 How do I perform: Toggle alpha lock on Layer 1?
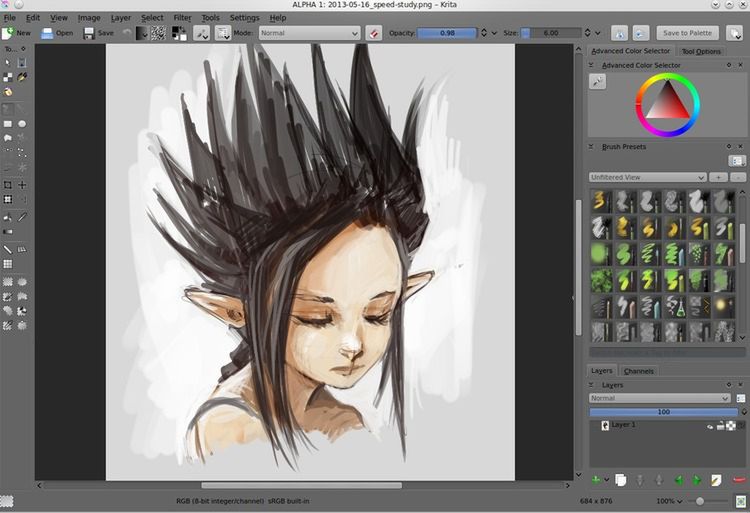[732, 425]
